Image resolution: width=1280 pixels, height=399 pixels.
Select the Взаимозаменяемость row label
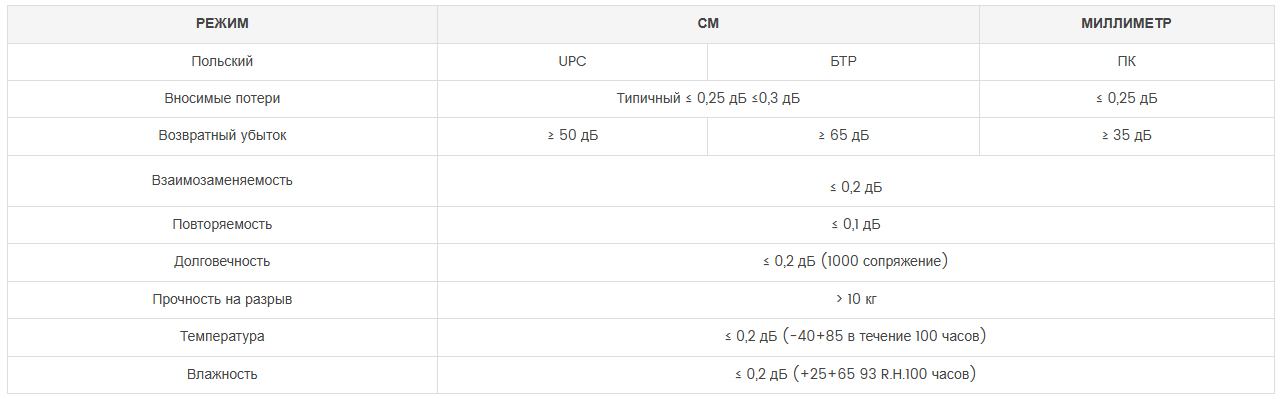pos(222,180)
